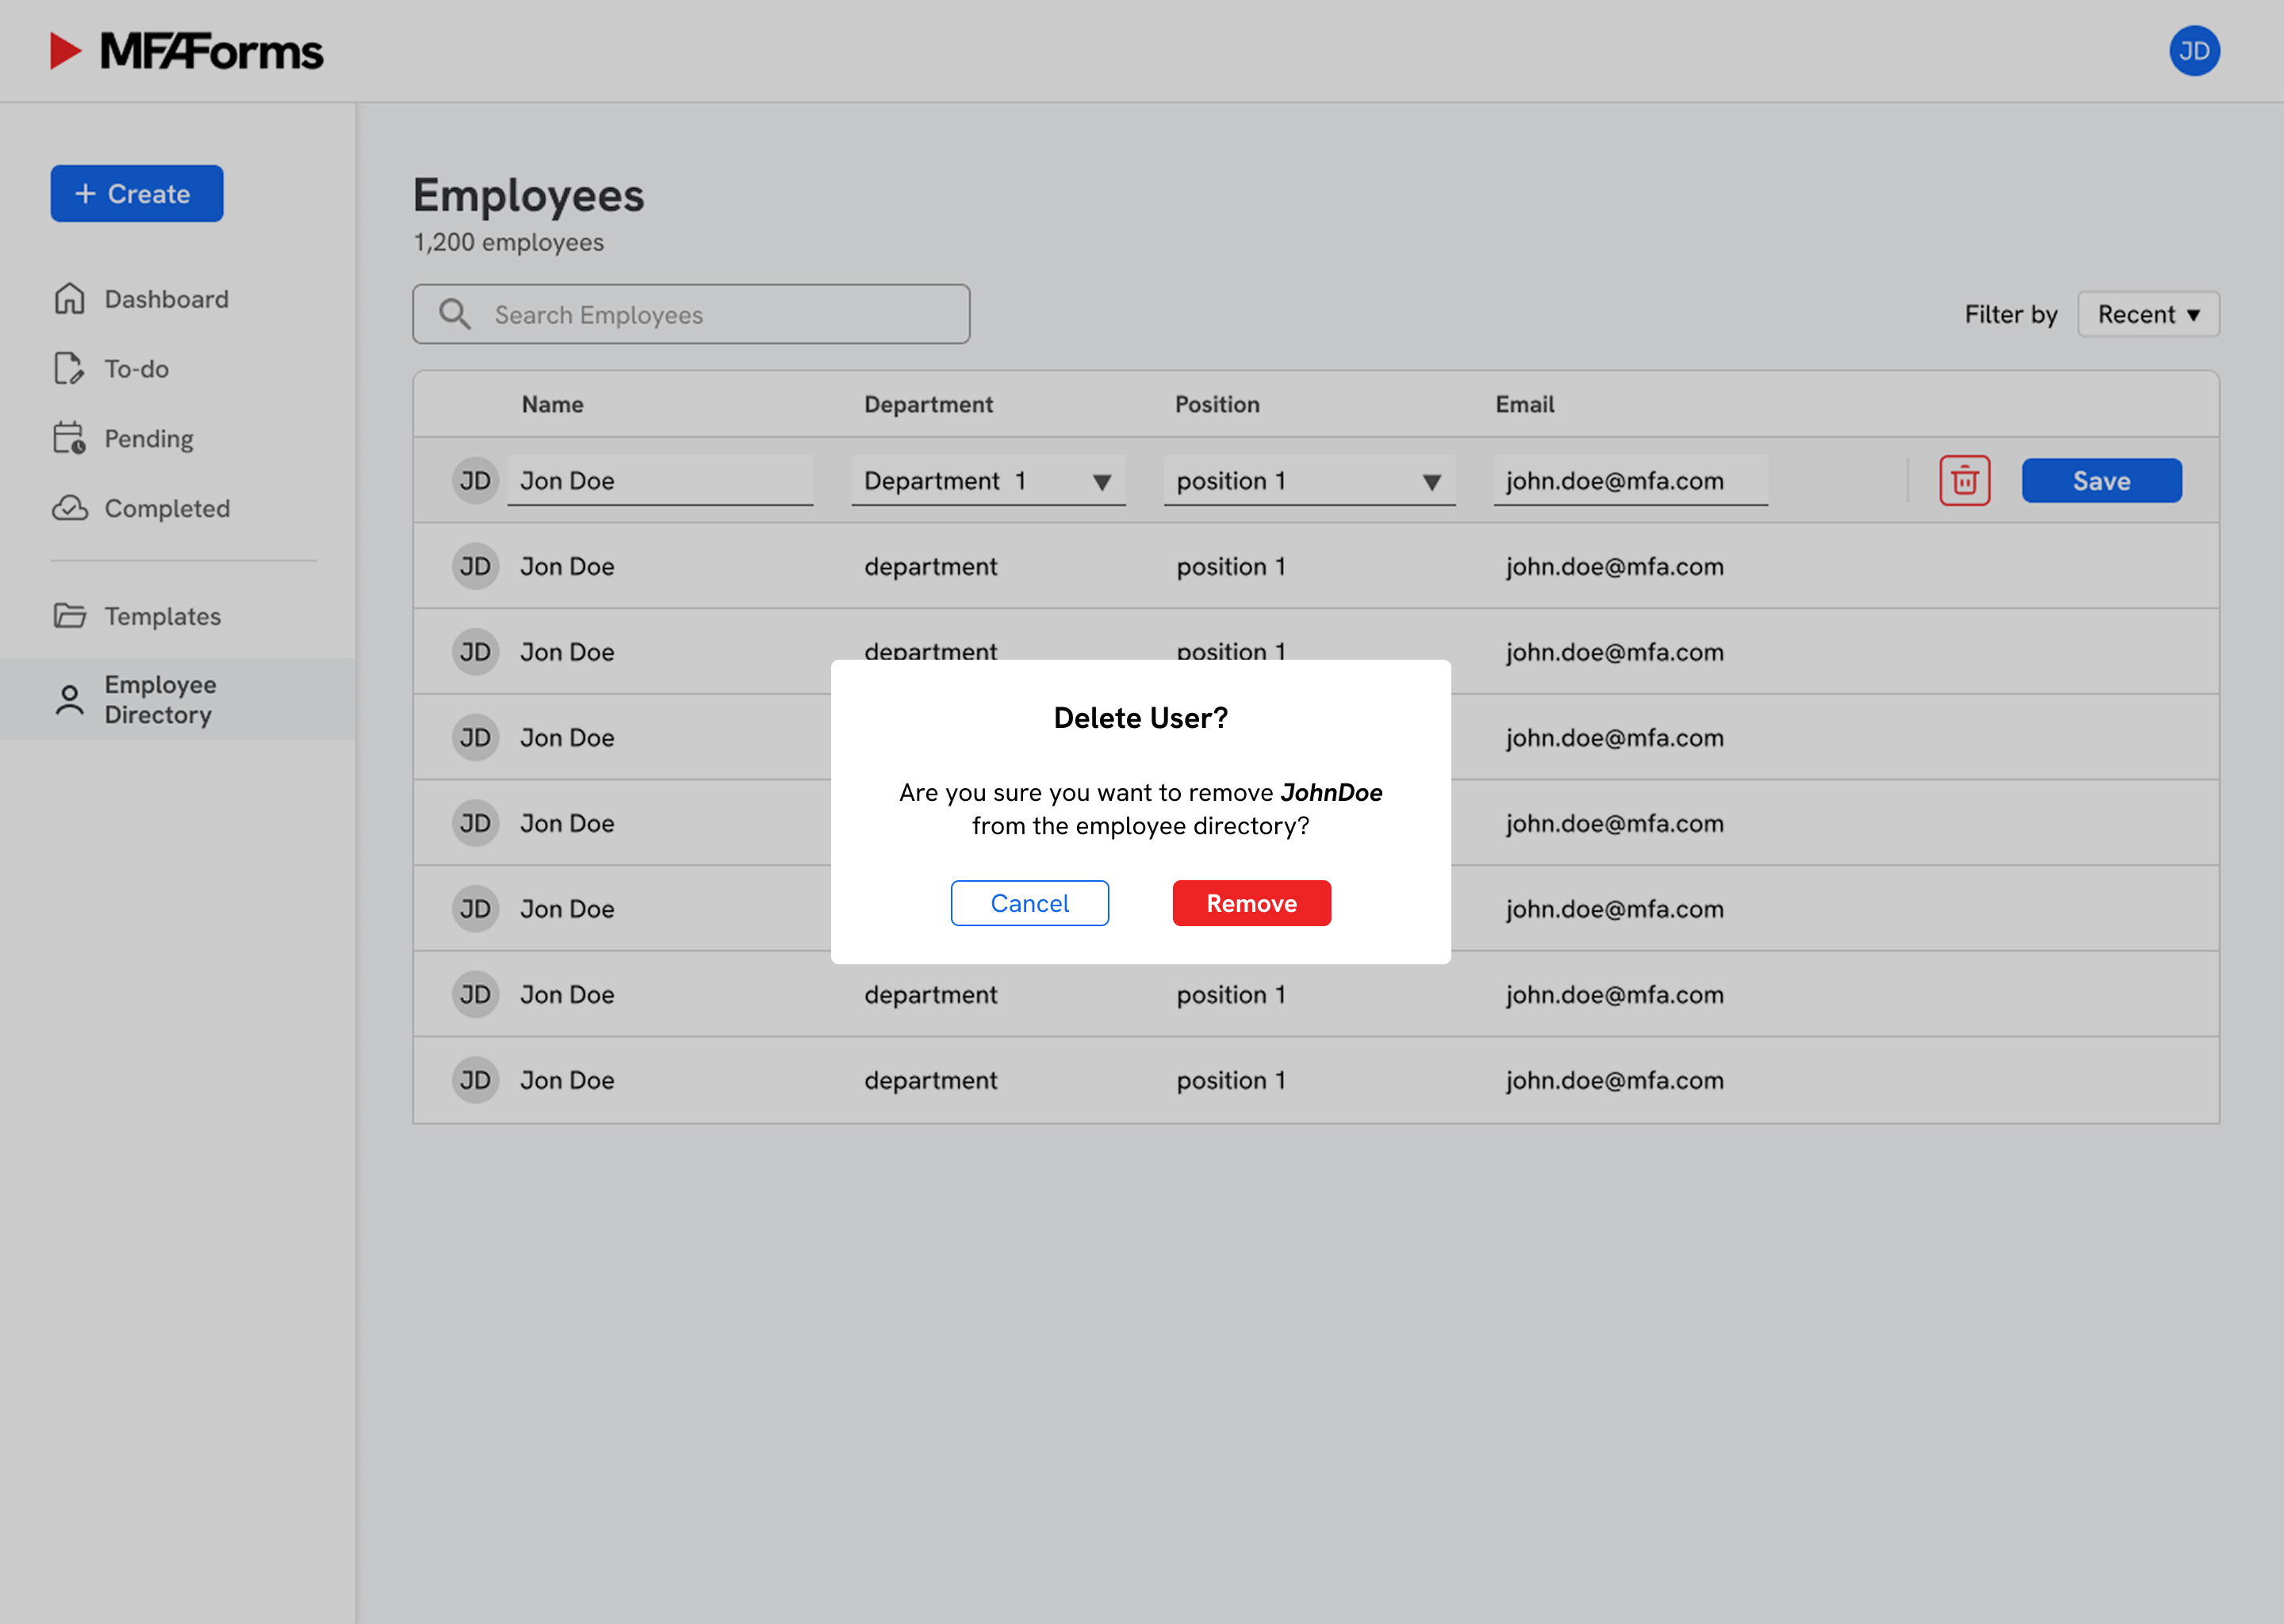Expand the Department 1 dropdown
This screenshot has width=2284, height=1624.
[1101, 482]
